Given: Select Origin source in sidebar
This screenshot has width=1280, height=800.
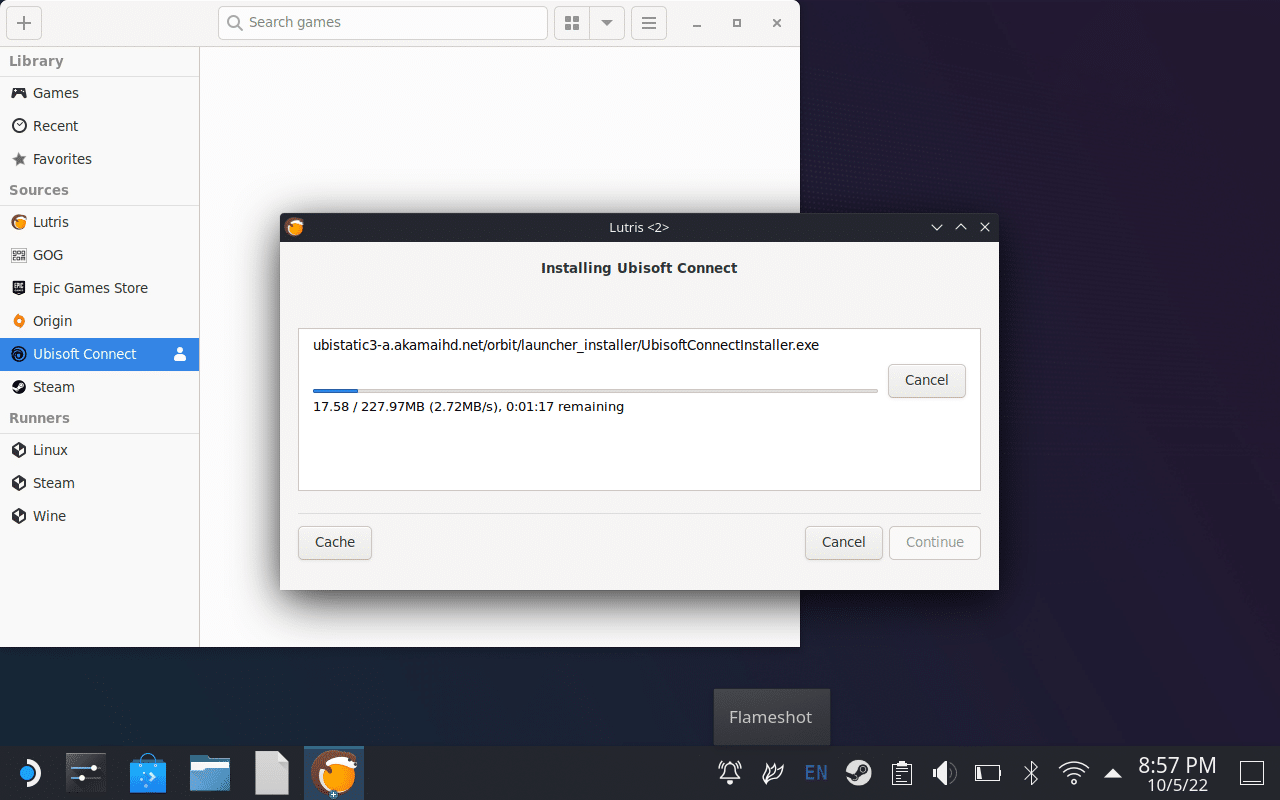Looking at the screenshot, I should pyautogui.click(x=99, y=321).
